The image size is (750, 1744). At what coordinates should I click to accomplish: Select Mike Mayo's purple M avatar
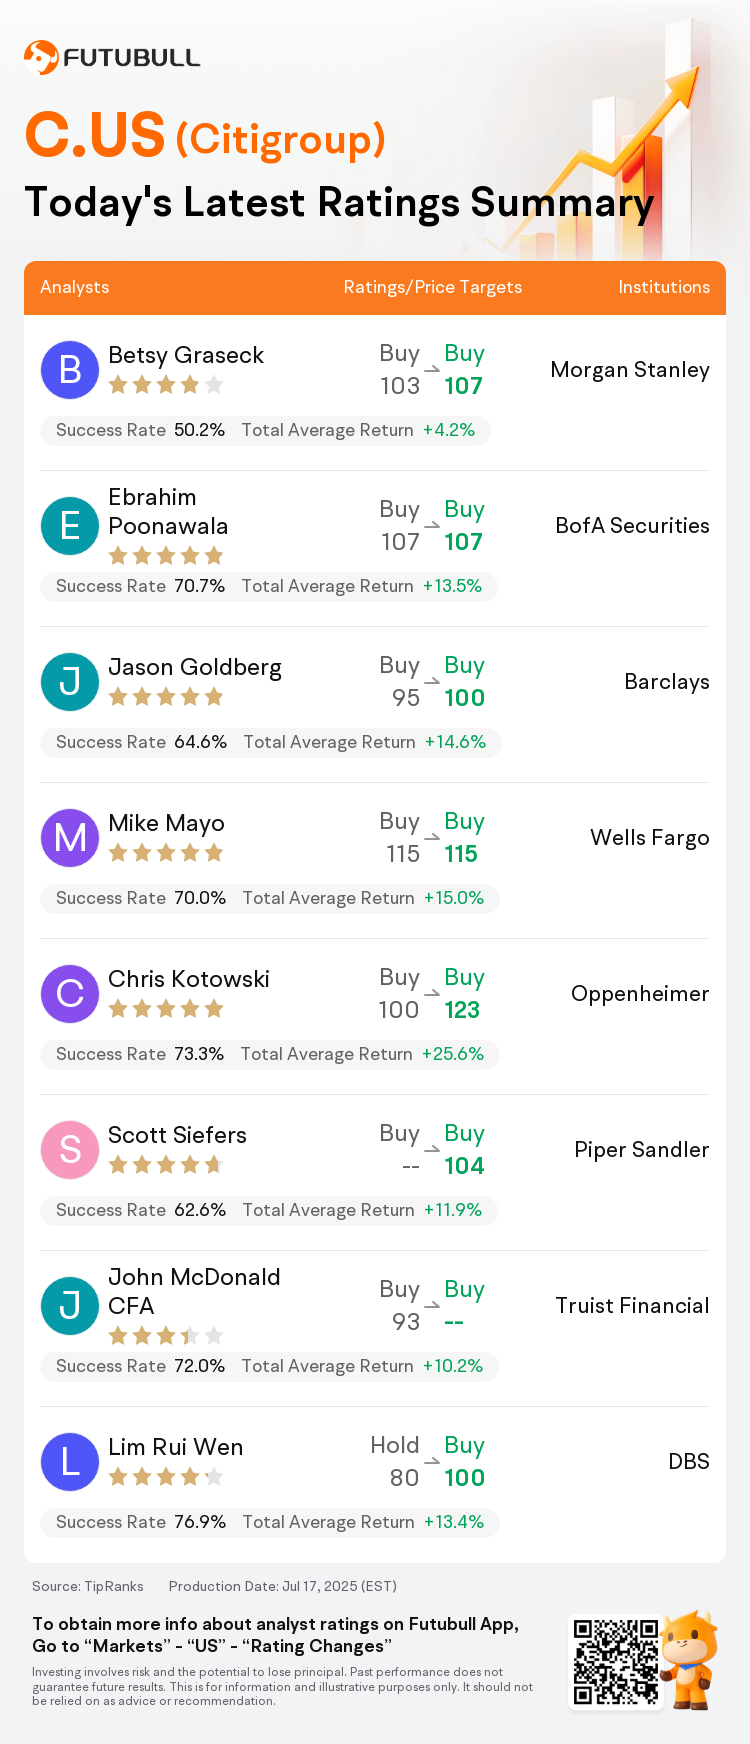(70, 838)
